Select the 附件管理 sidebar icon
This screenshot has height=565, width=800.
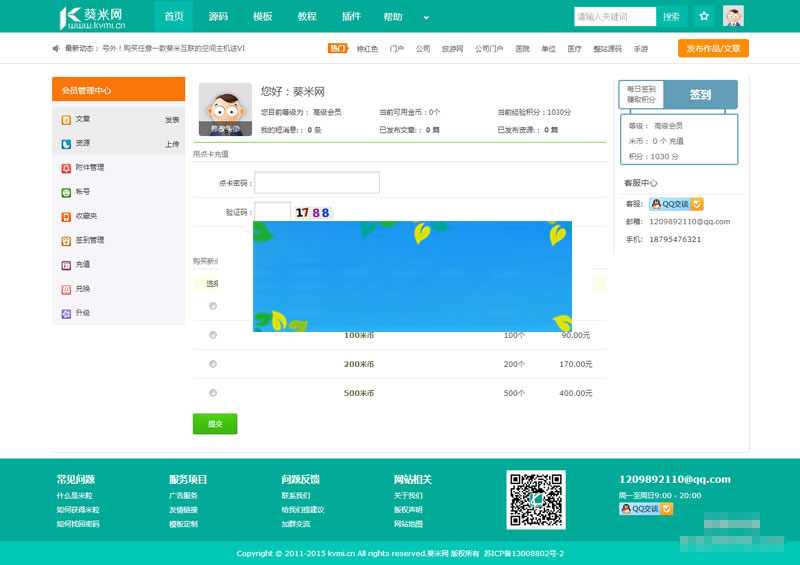(66, 168)
